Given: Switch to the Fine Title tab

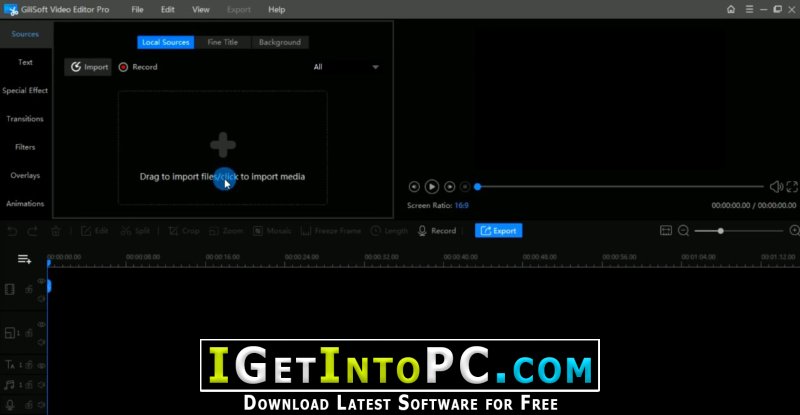Looking at the screenshot, I should pos(222,42).
